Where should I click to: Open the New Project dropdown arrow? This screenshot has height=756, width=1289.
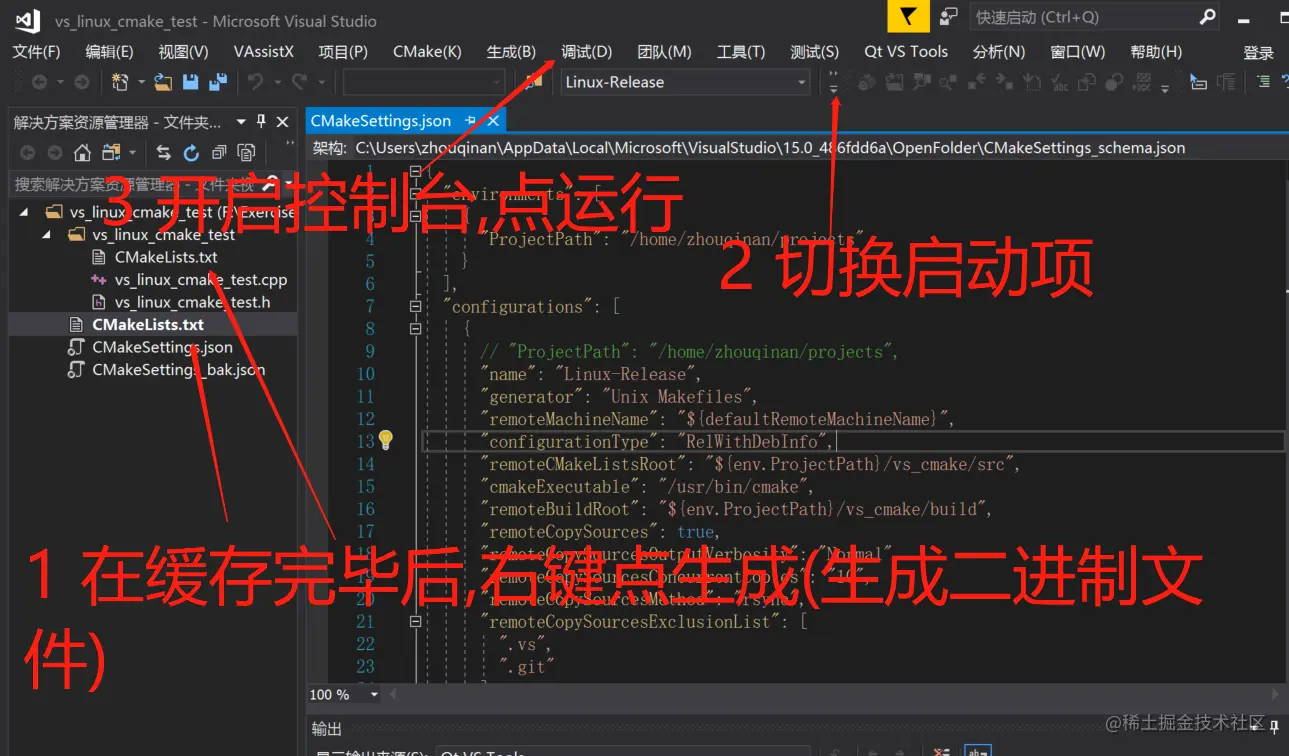pos(141,83)
